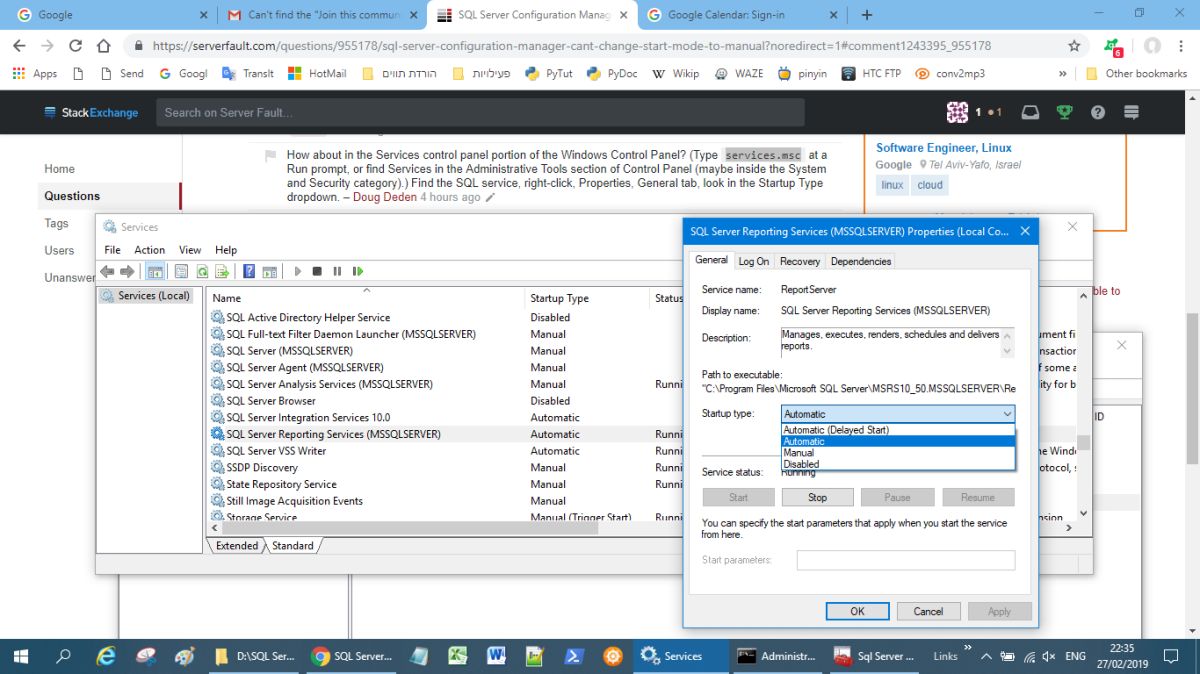1200x674 pixels.
Task: Open the Server Fault help icon
Action: point(1098,112)
